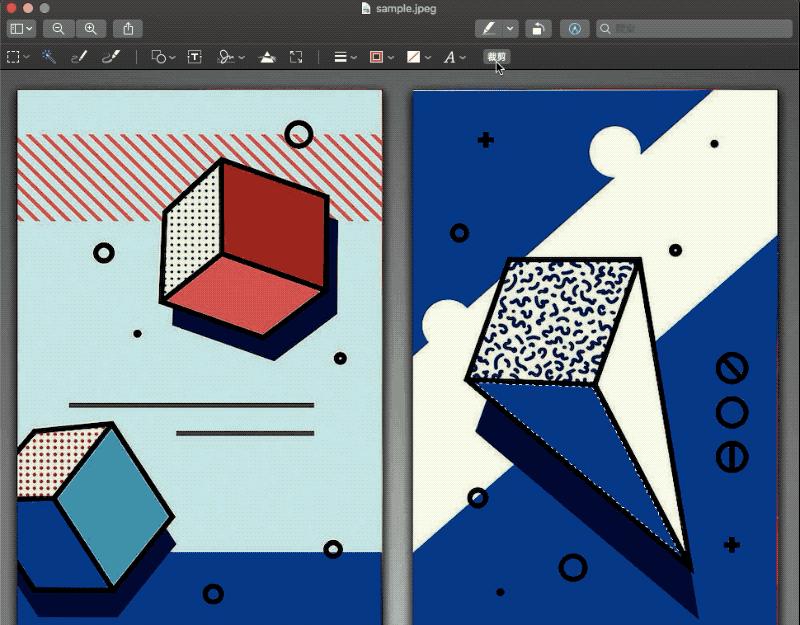
Task: Open the line Shape Style dropdown
Action: tap(345, 57)
